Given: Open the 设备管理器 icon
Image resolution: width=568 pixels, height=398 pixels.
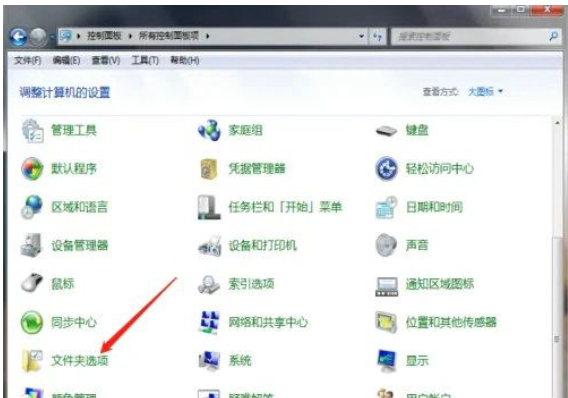Looking at the screenshot, I should coord(32,246).
